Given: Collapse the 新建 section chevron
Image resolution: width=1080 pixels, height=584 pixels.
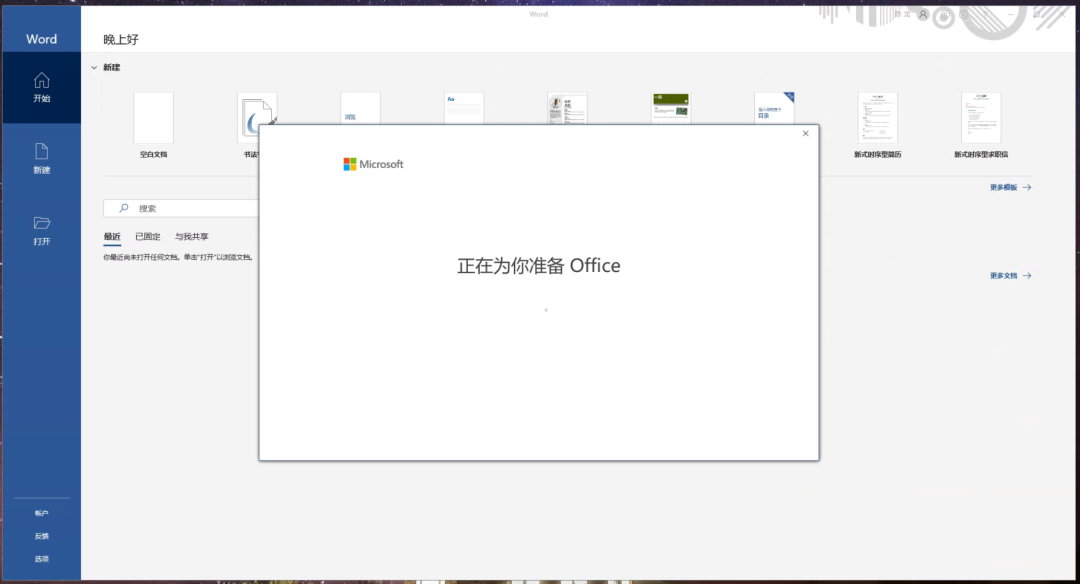Looking at the screenshot, I should click(94, 67).
